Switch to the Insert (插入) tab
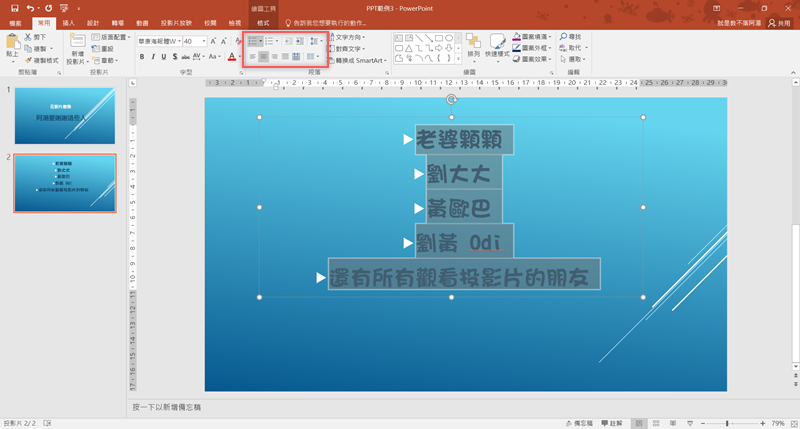 [68, 21]
